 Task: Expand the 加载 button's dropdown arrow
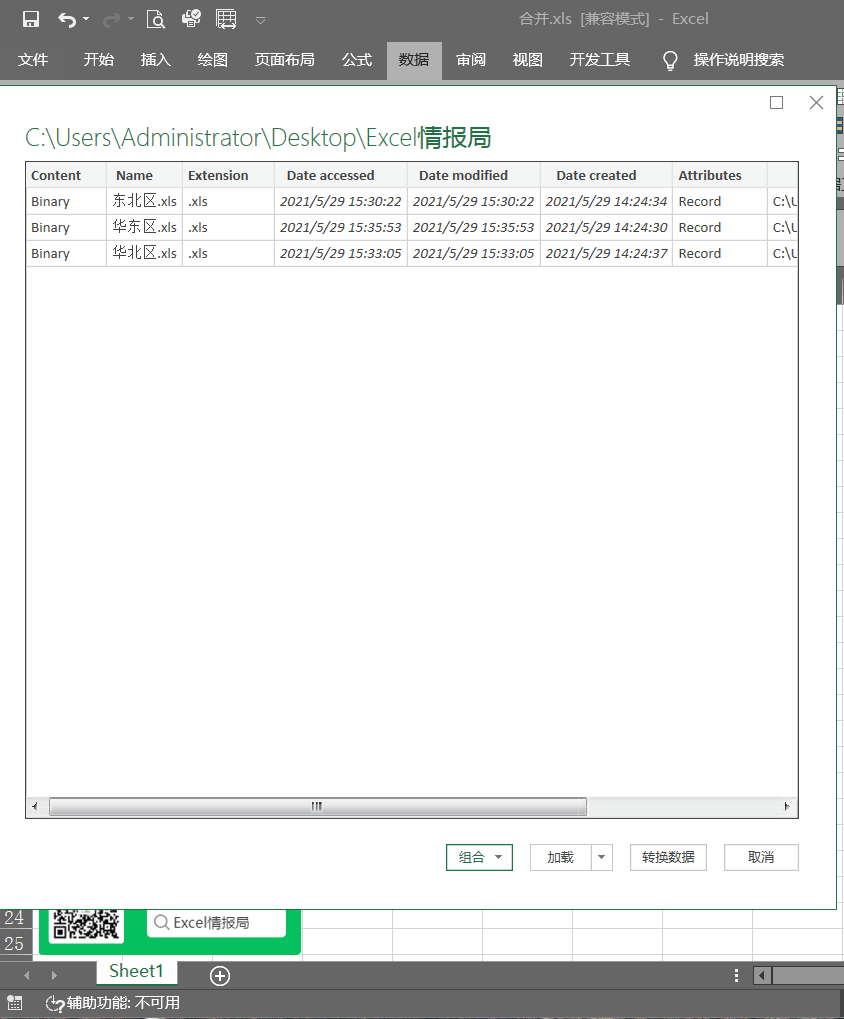[602, 857]
